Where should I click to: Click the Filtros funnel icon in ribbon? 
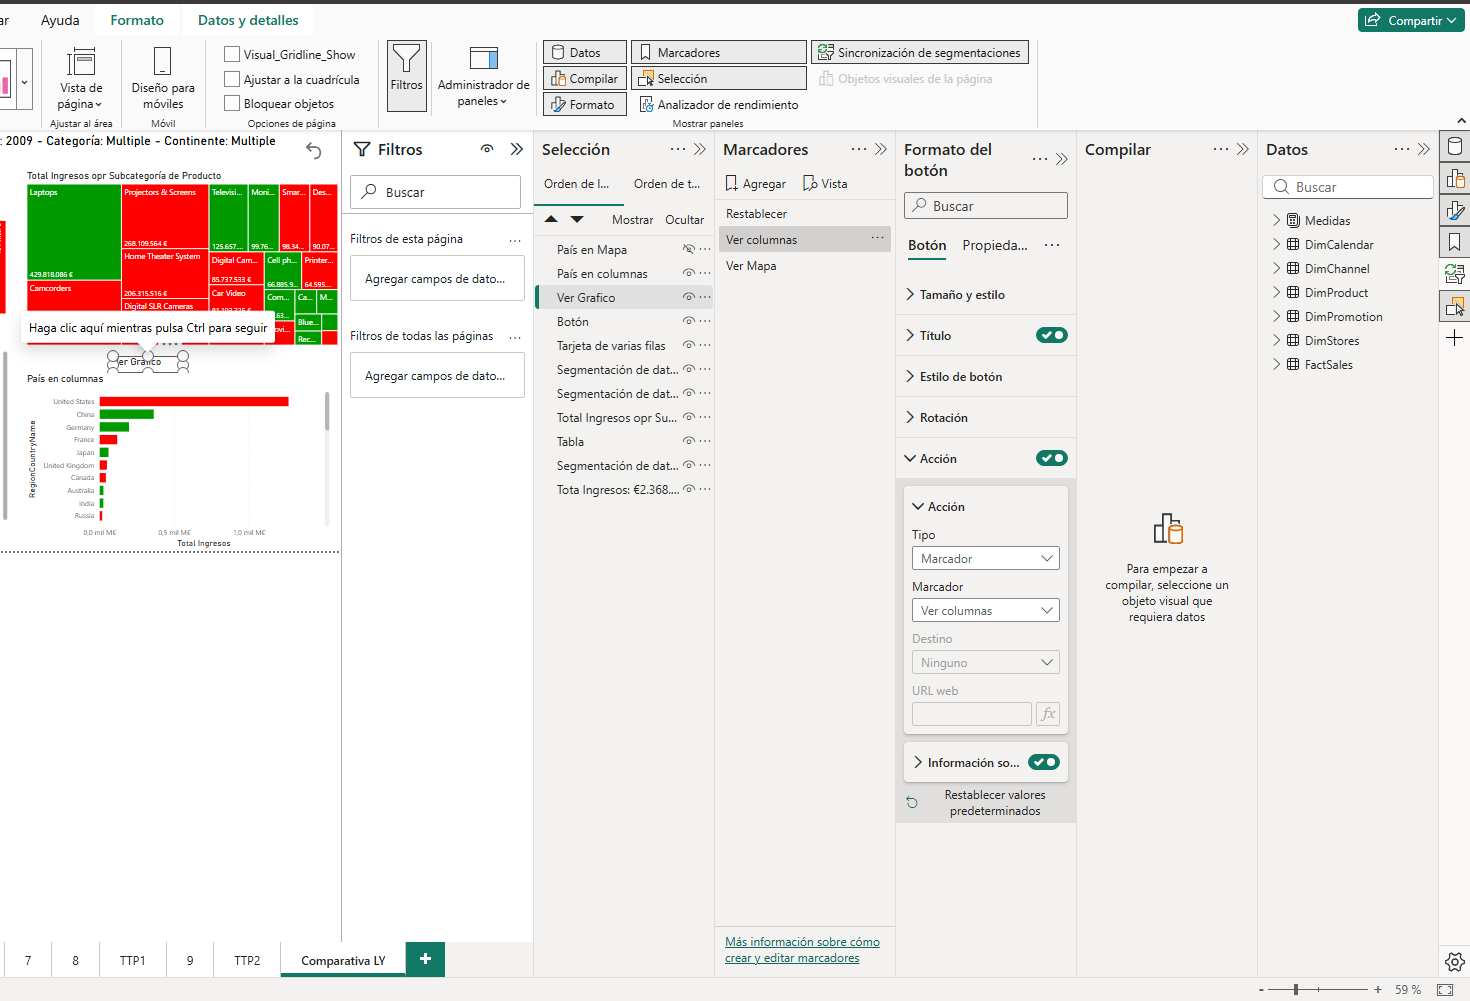(x=406, y=68)
